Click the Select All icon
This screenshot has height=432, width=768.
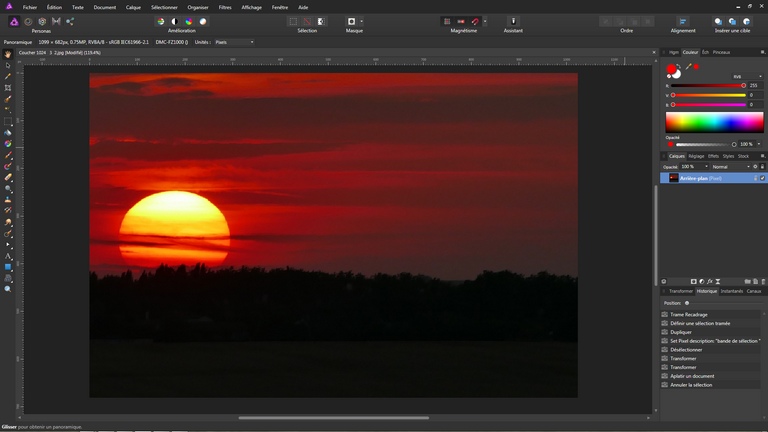click(293, 22)
